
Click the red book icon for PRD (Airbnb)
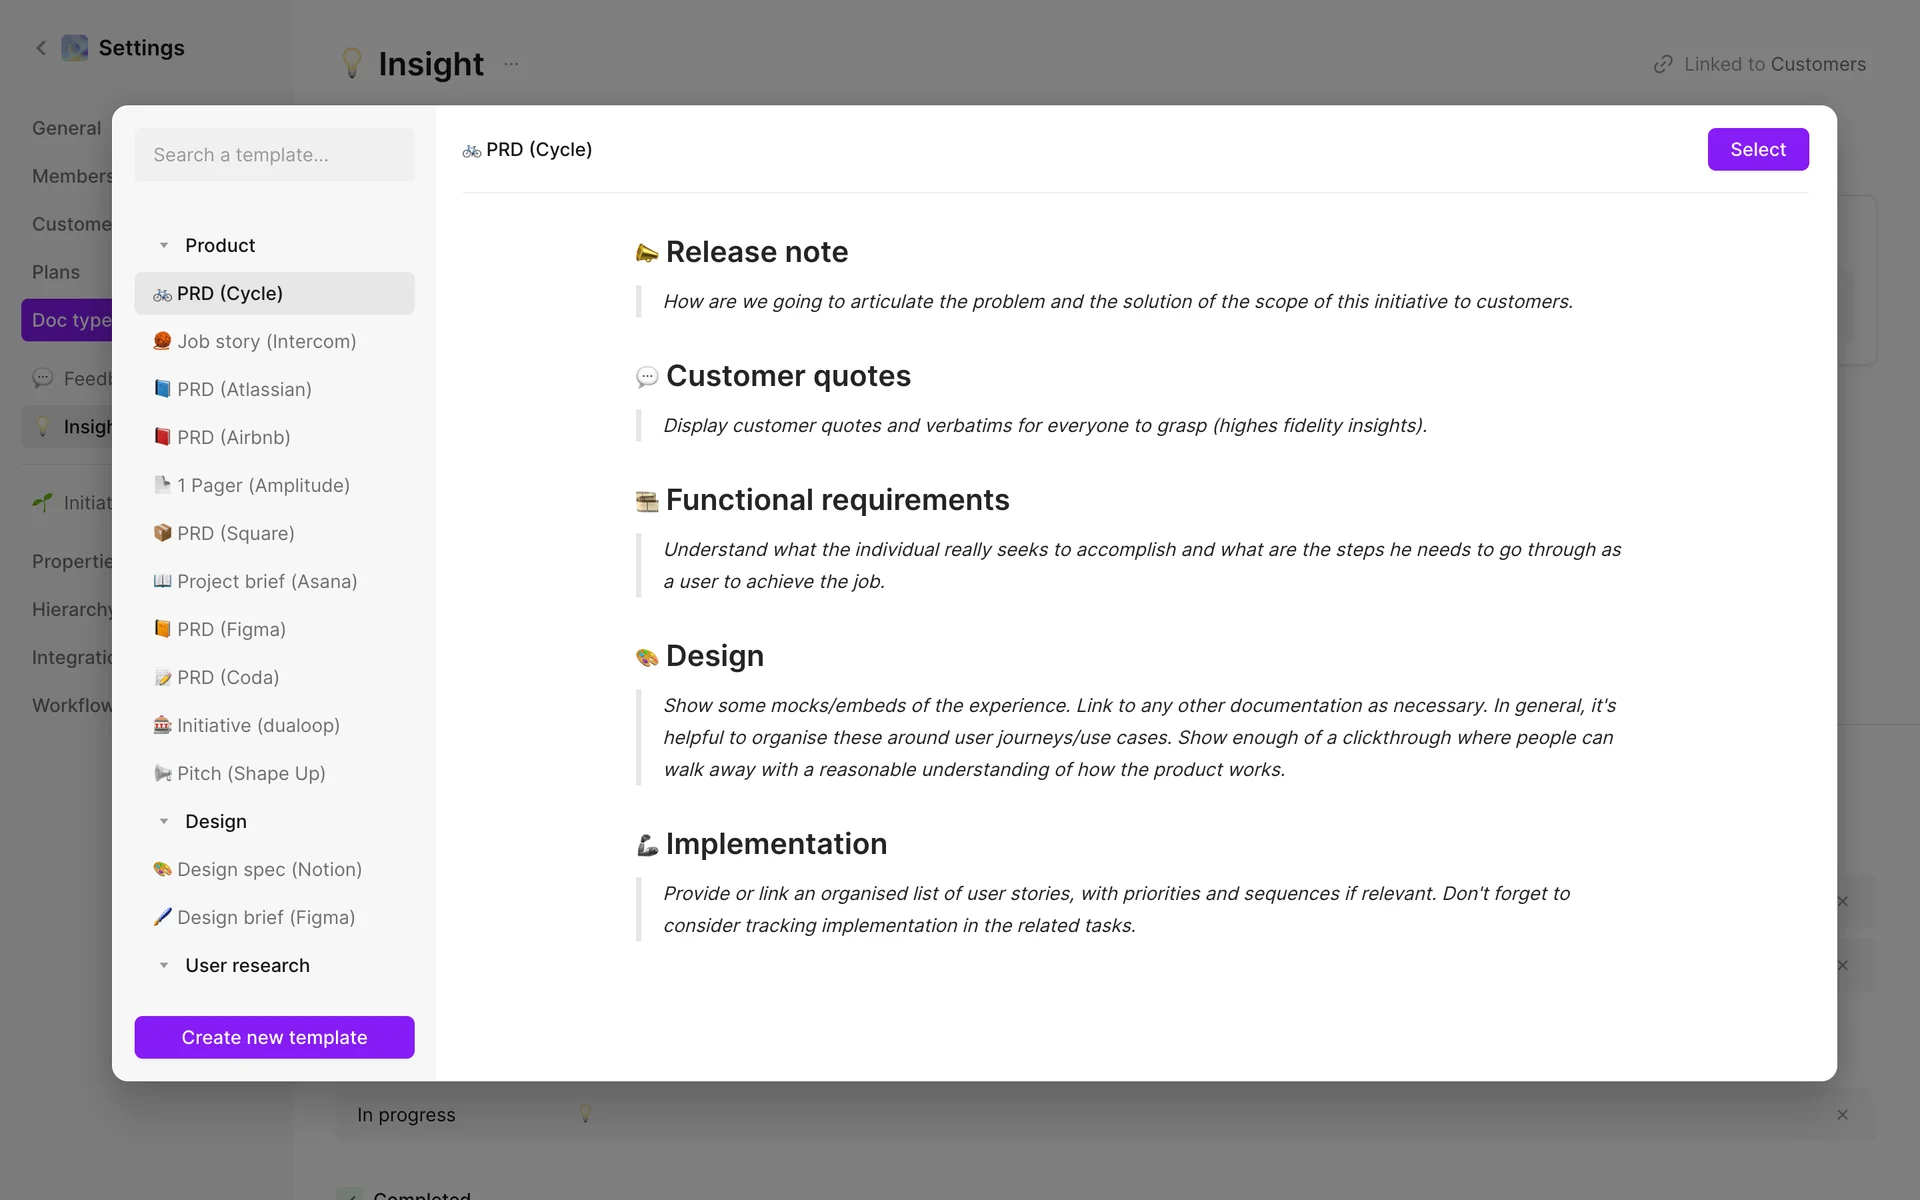point(162,437)
